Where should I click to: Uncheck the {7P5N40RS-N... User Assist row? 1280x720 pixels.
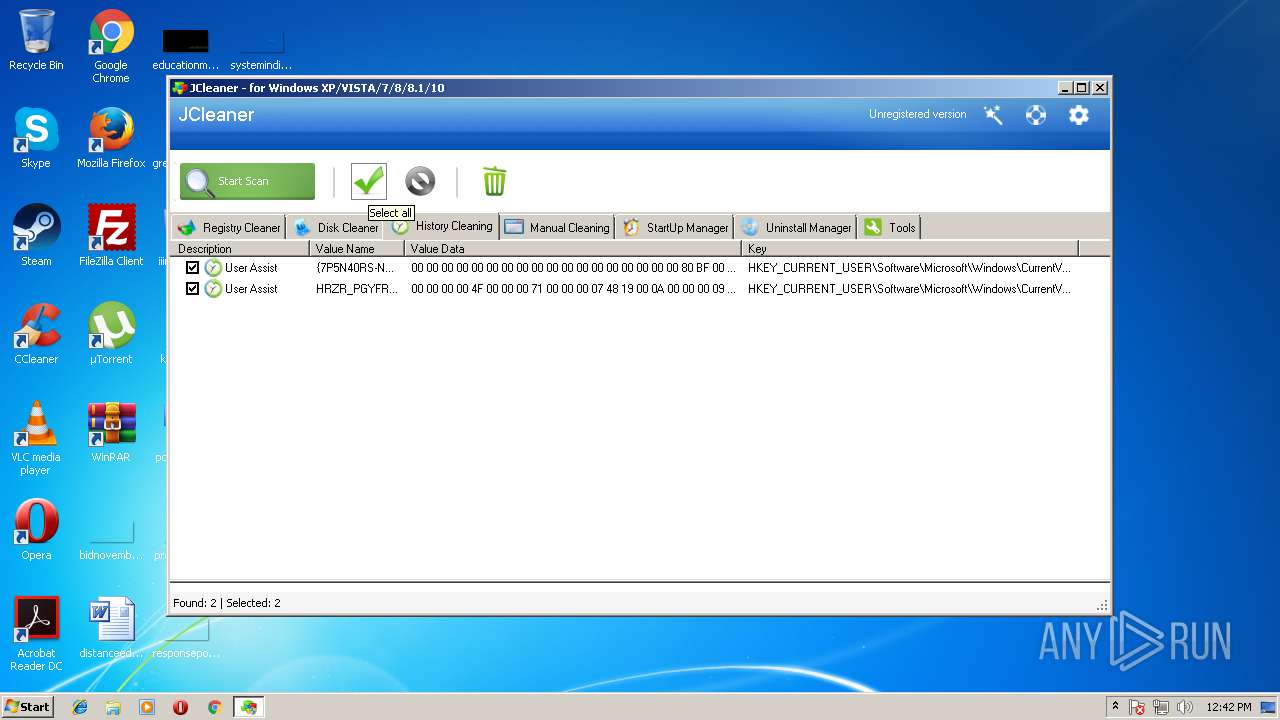tap(192, 268)
